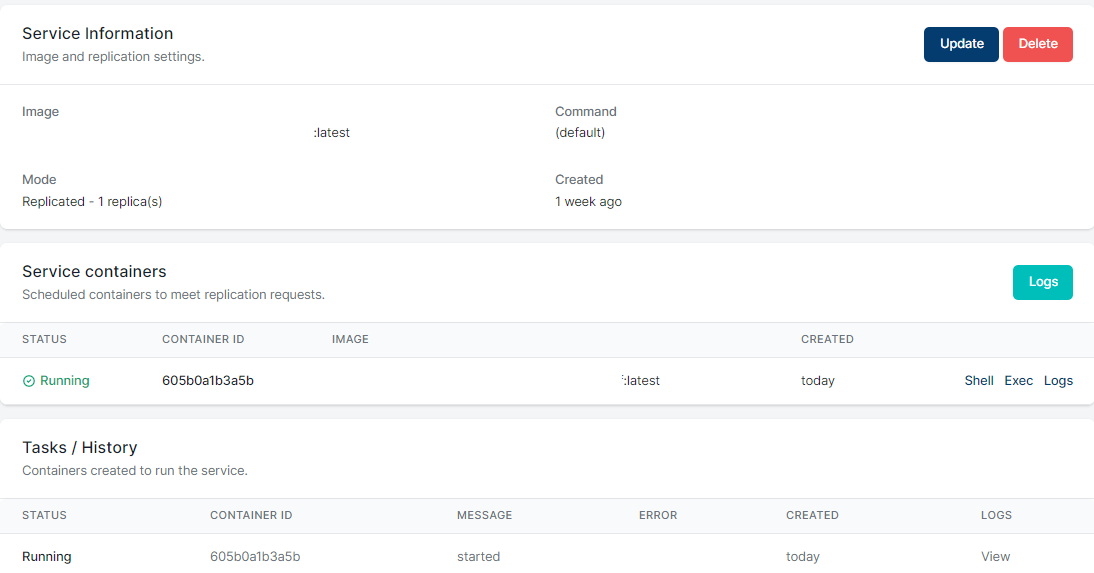This screenshot has width=1094, height=573.
Task: Click the CREATED header in Service containers
Action: coord(827,339)
